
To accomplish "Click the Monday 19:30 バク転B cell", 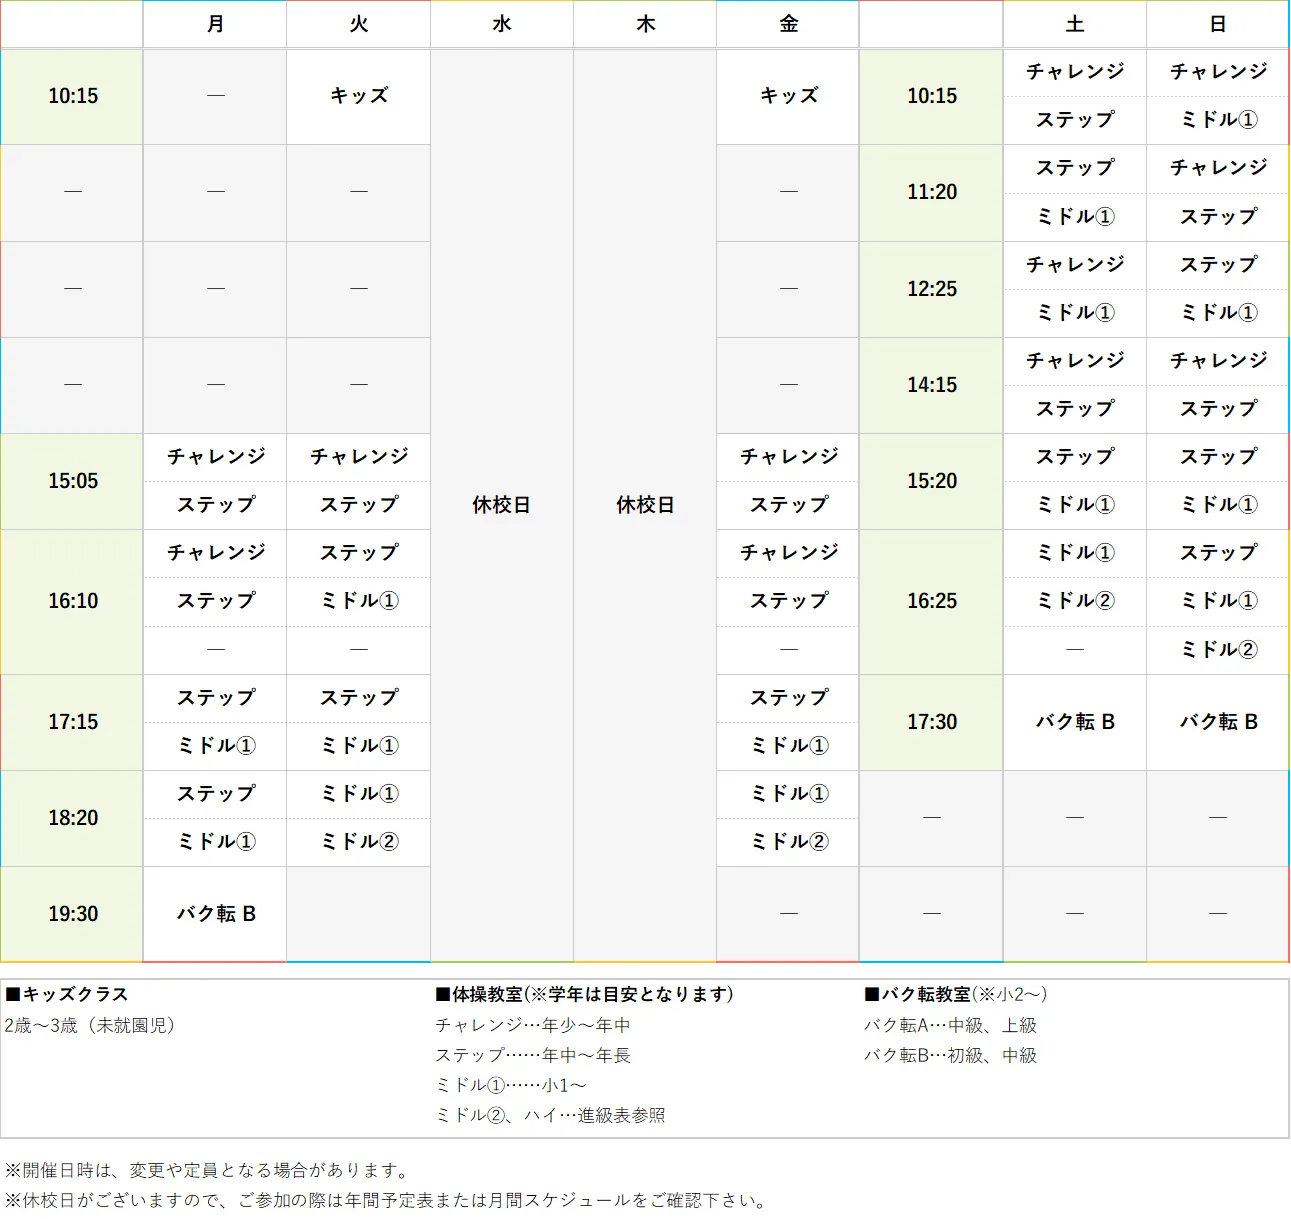I will [x=214, y=913].
